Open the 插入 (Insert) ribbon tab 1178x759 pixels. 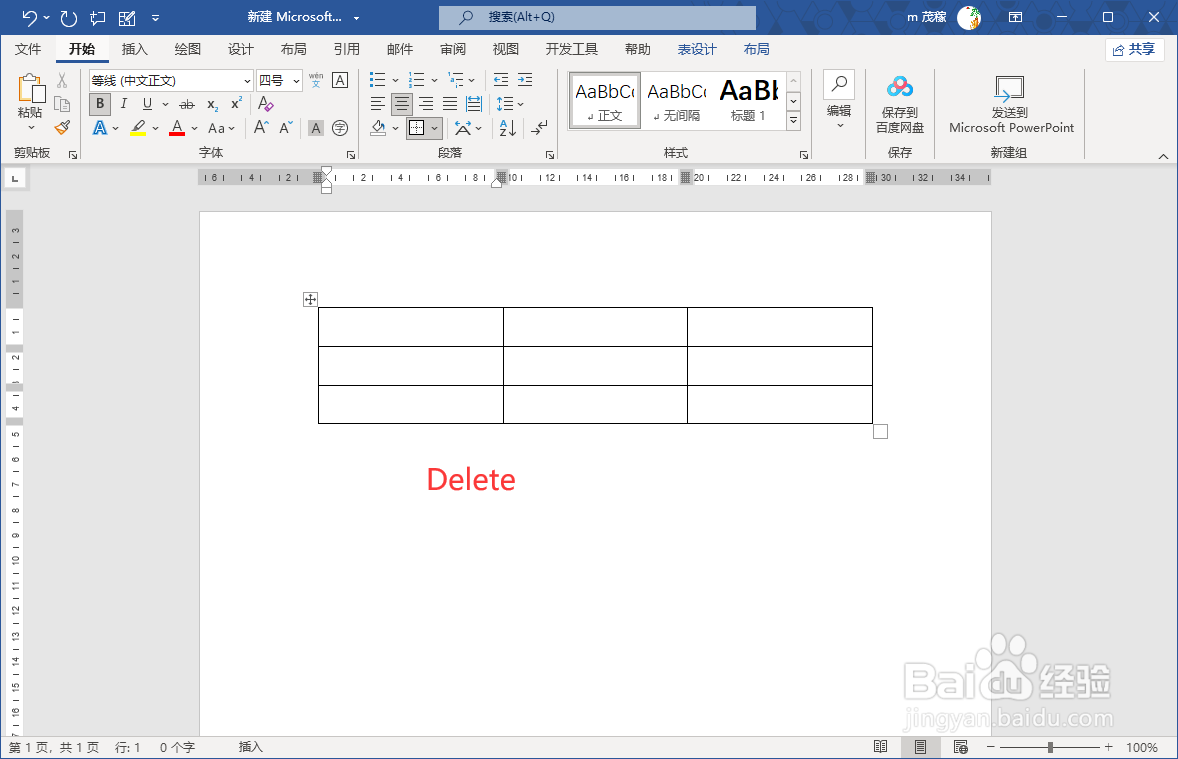[134, 49]
